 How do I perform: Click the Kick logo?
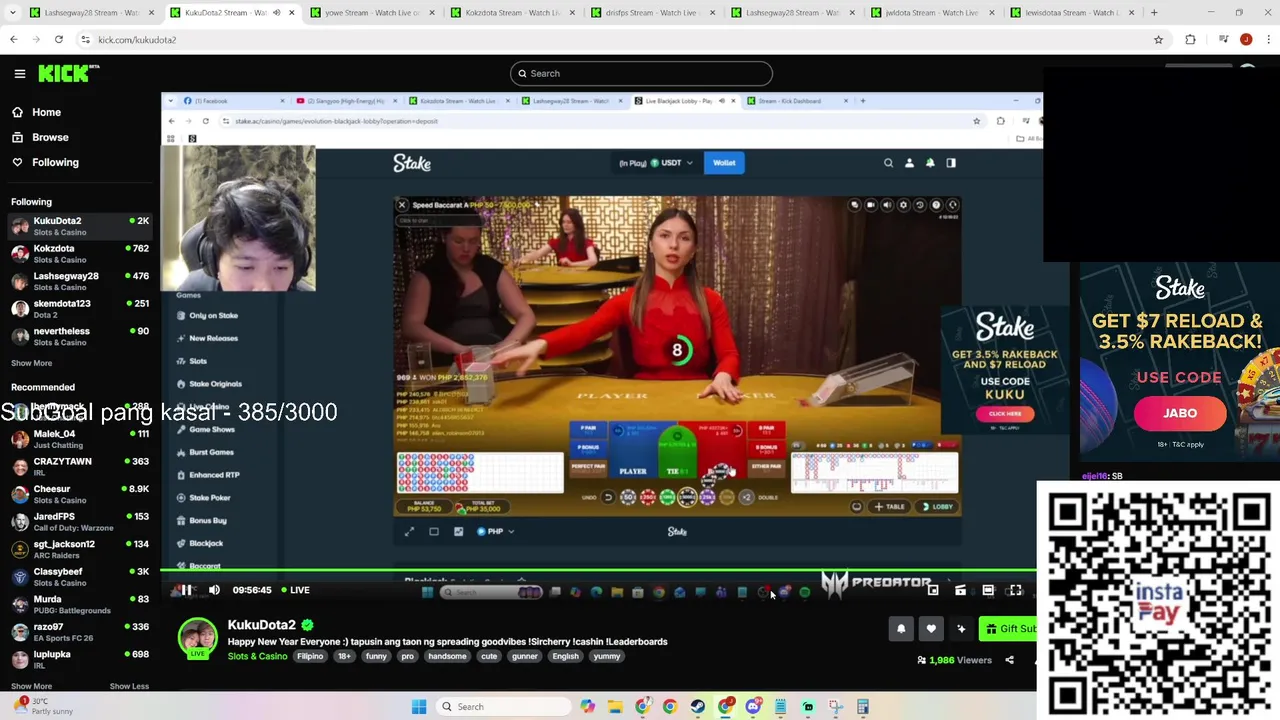click(68, 73)
